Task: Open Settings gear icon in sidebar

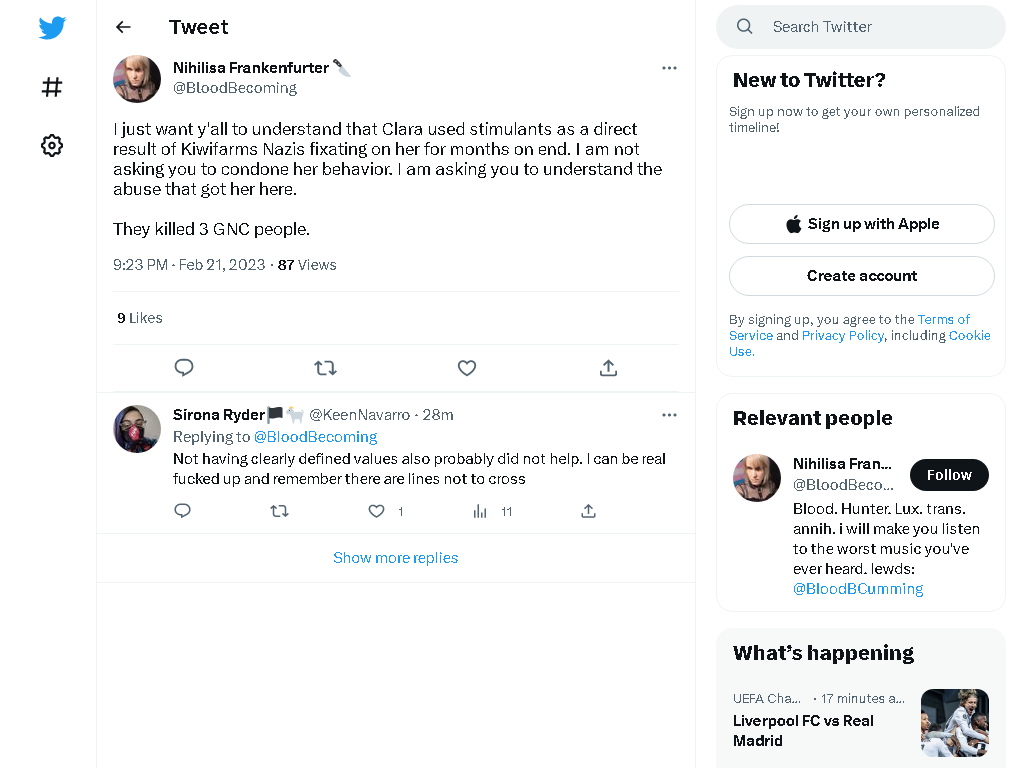Action: click(52, 145)
